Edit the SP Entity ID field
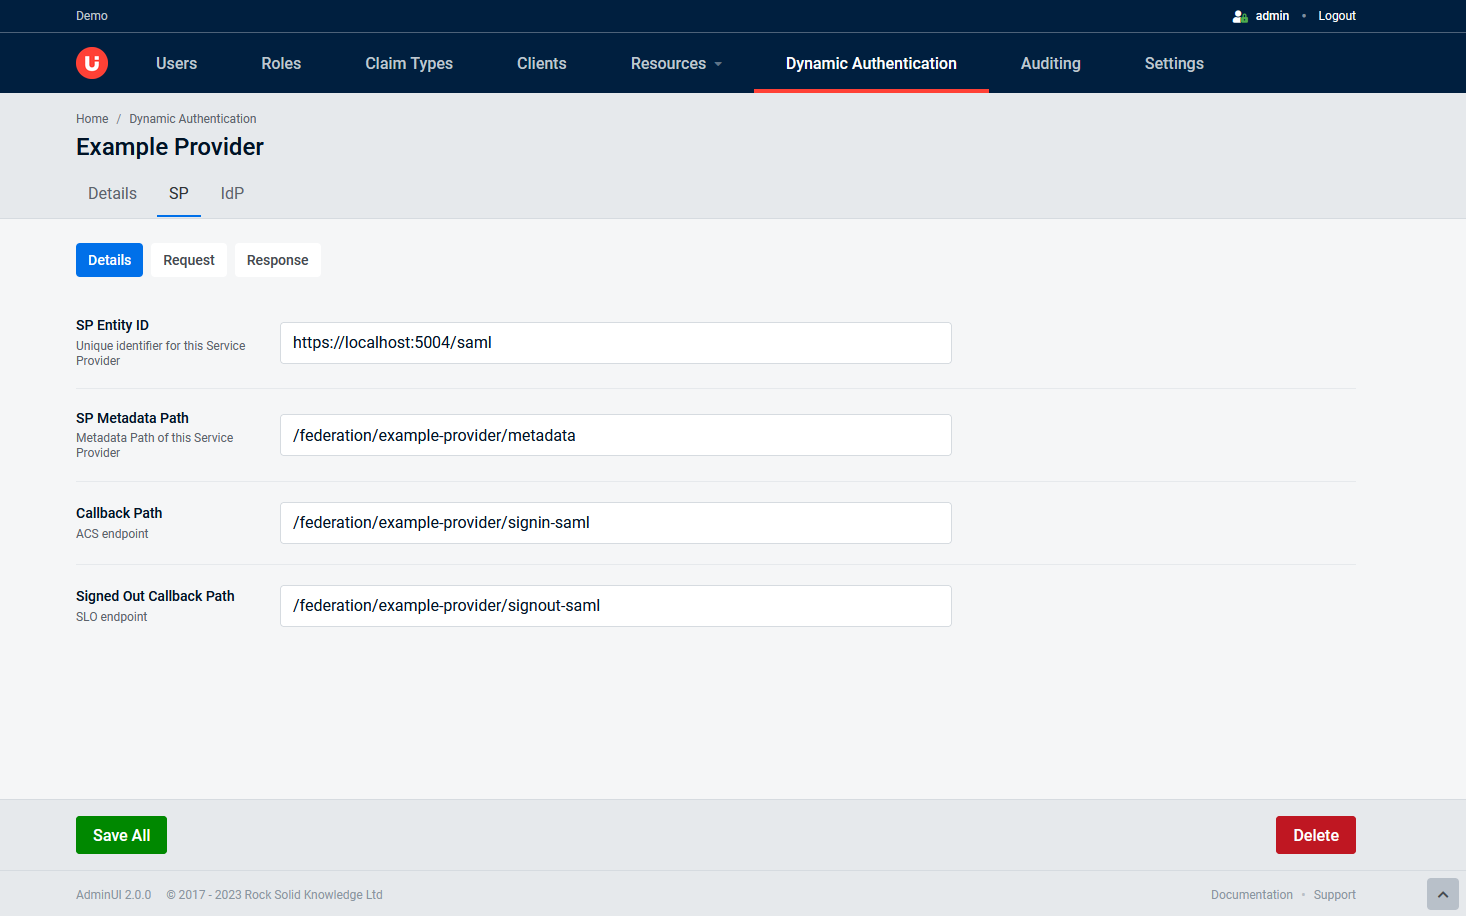 pos(615,343)
